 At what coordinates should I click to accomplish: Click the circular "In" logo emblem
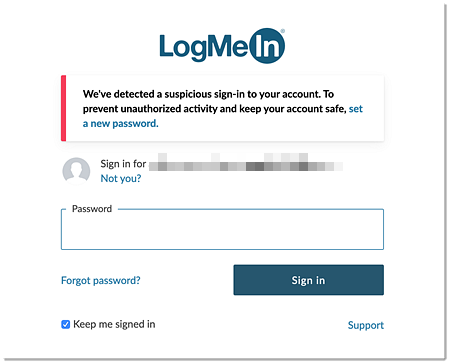tap(267, 46)
